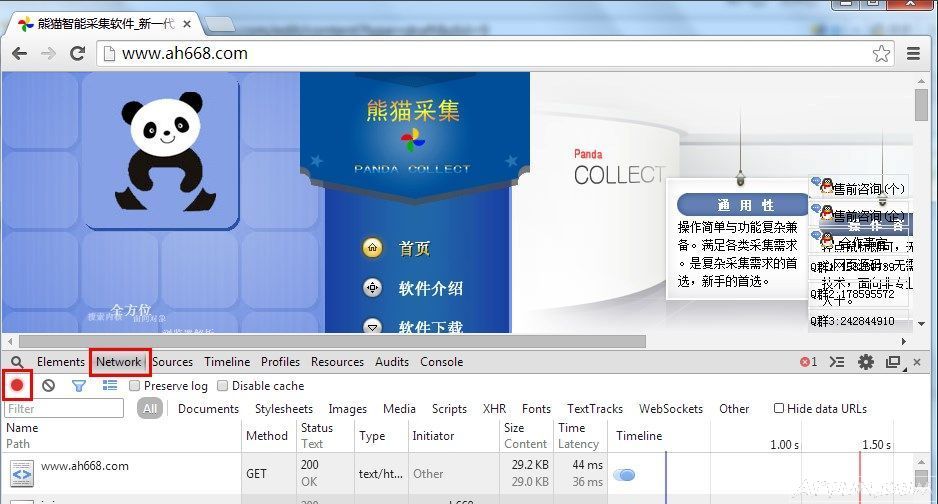938x504 pixels.
Task: Open the Profiles tab
Action: click(x=281, y=362)
